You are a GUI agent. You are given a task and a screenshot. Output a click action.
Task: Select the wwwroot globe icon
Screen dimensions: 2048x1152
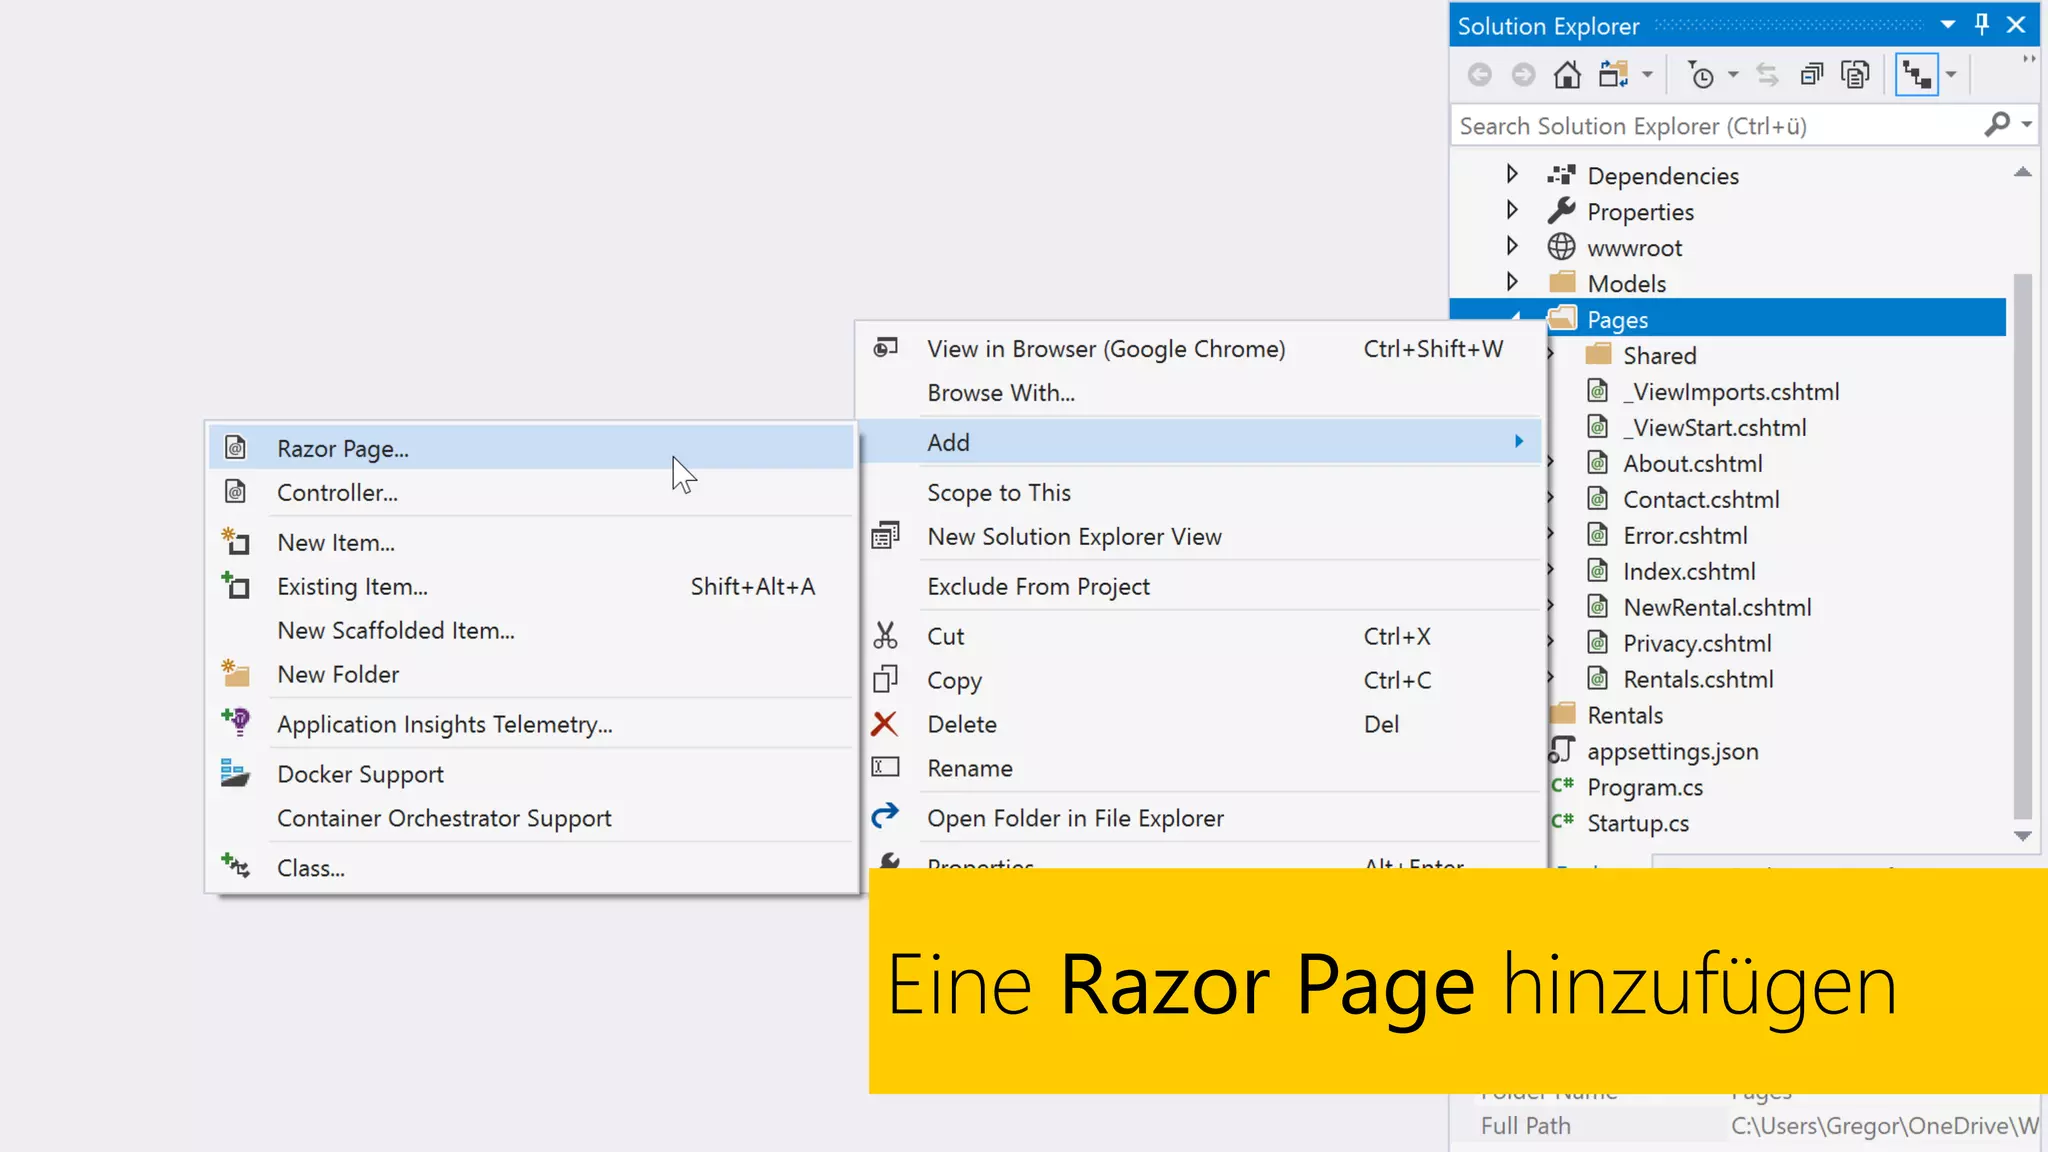tap(1561, 247)
